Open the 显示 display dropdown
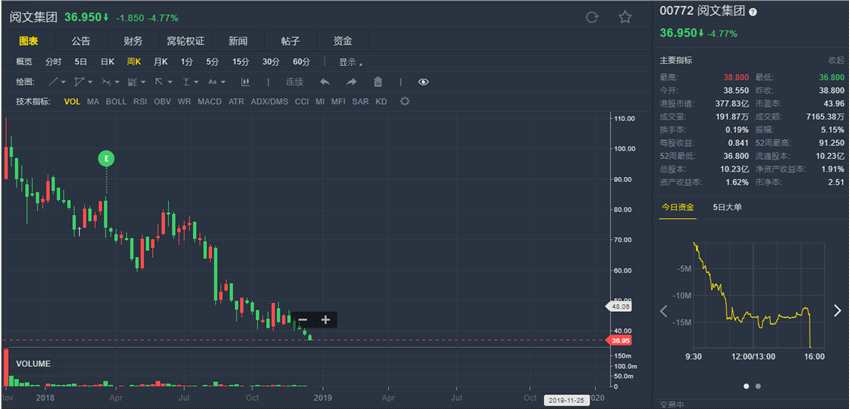The image size is (850, 409). (351, 62)
